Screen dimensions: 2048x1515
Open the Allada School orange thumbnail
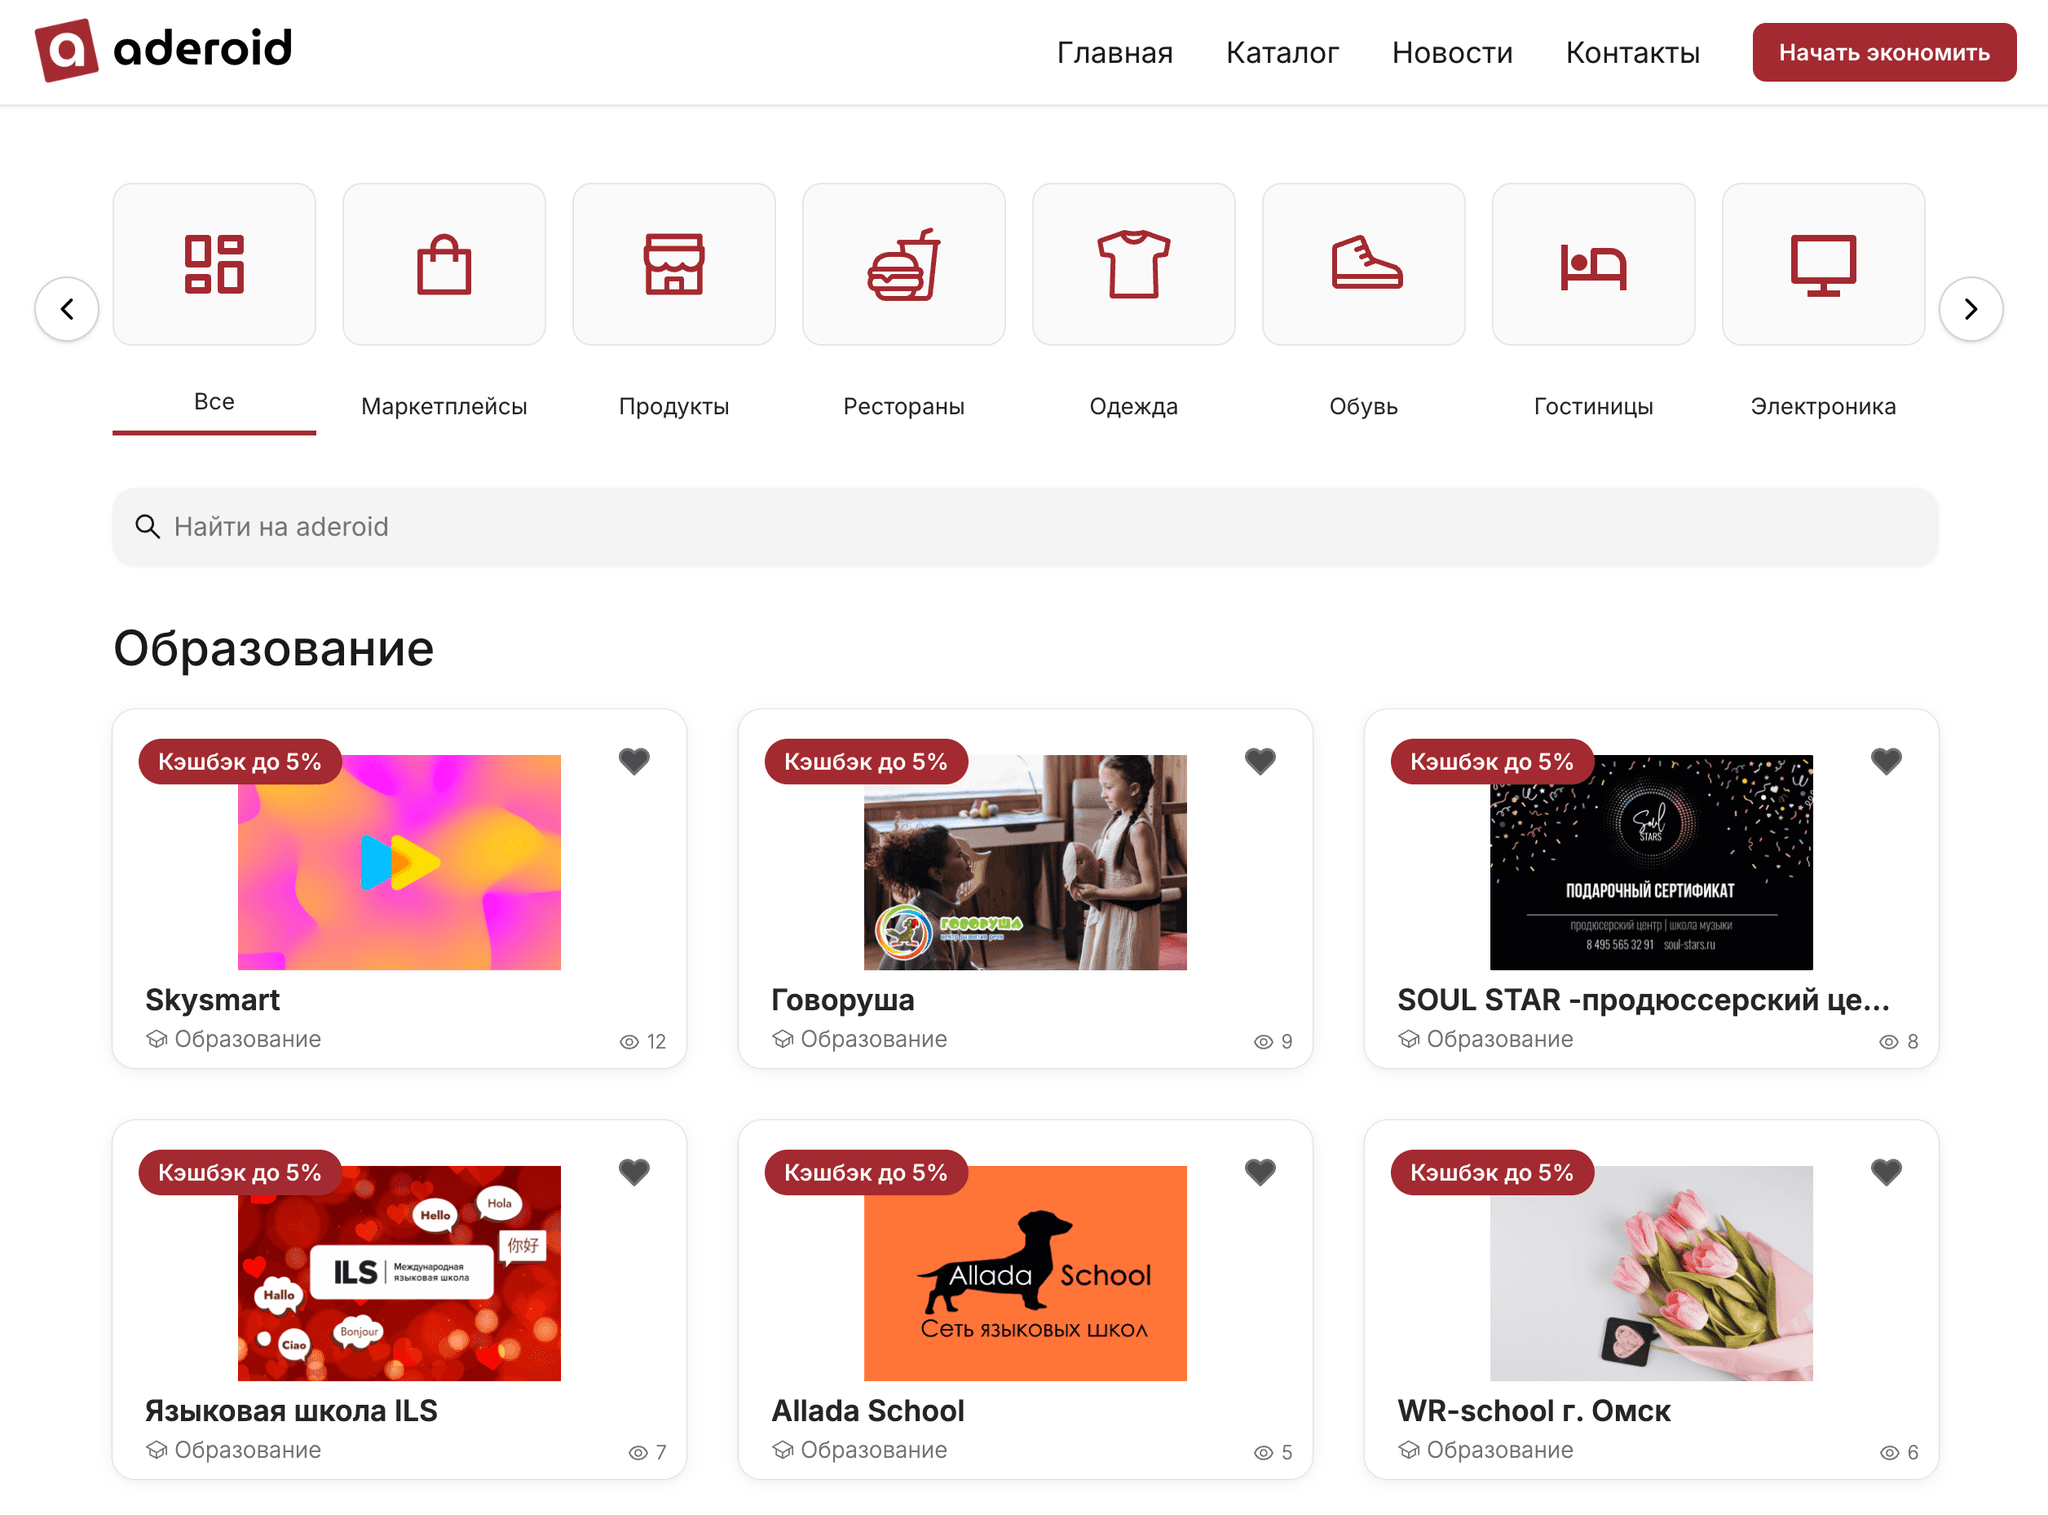coord(1025,1273)
